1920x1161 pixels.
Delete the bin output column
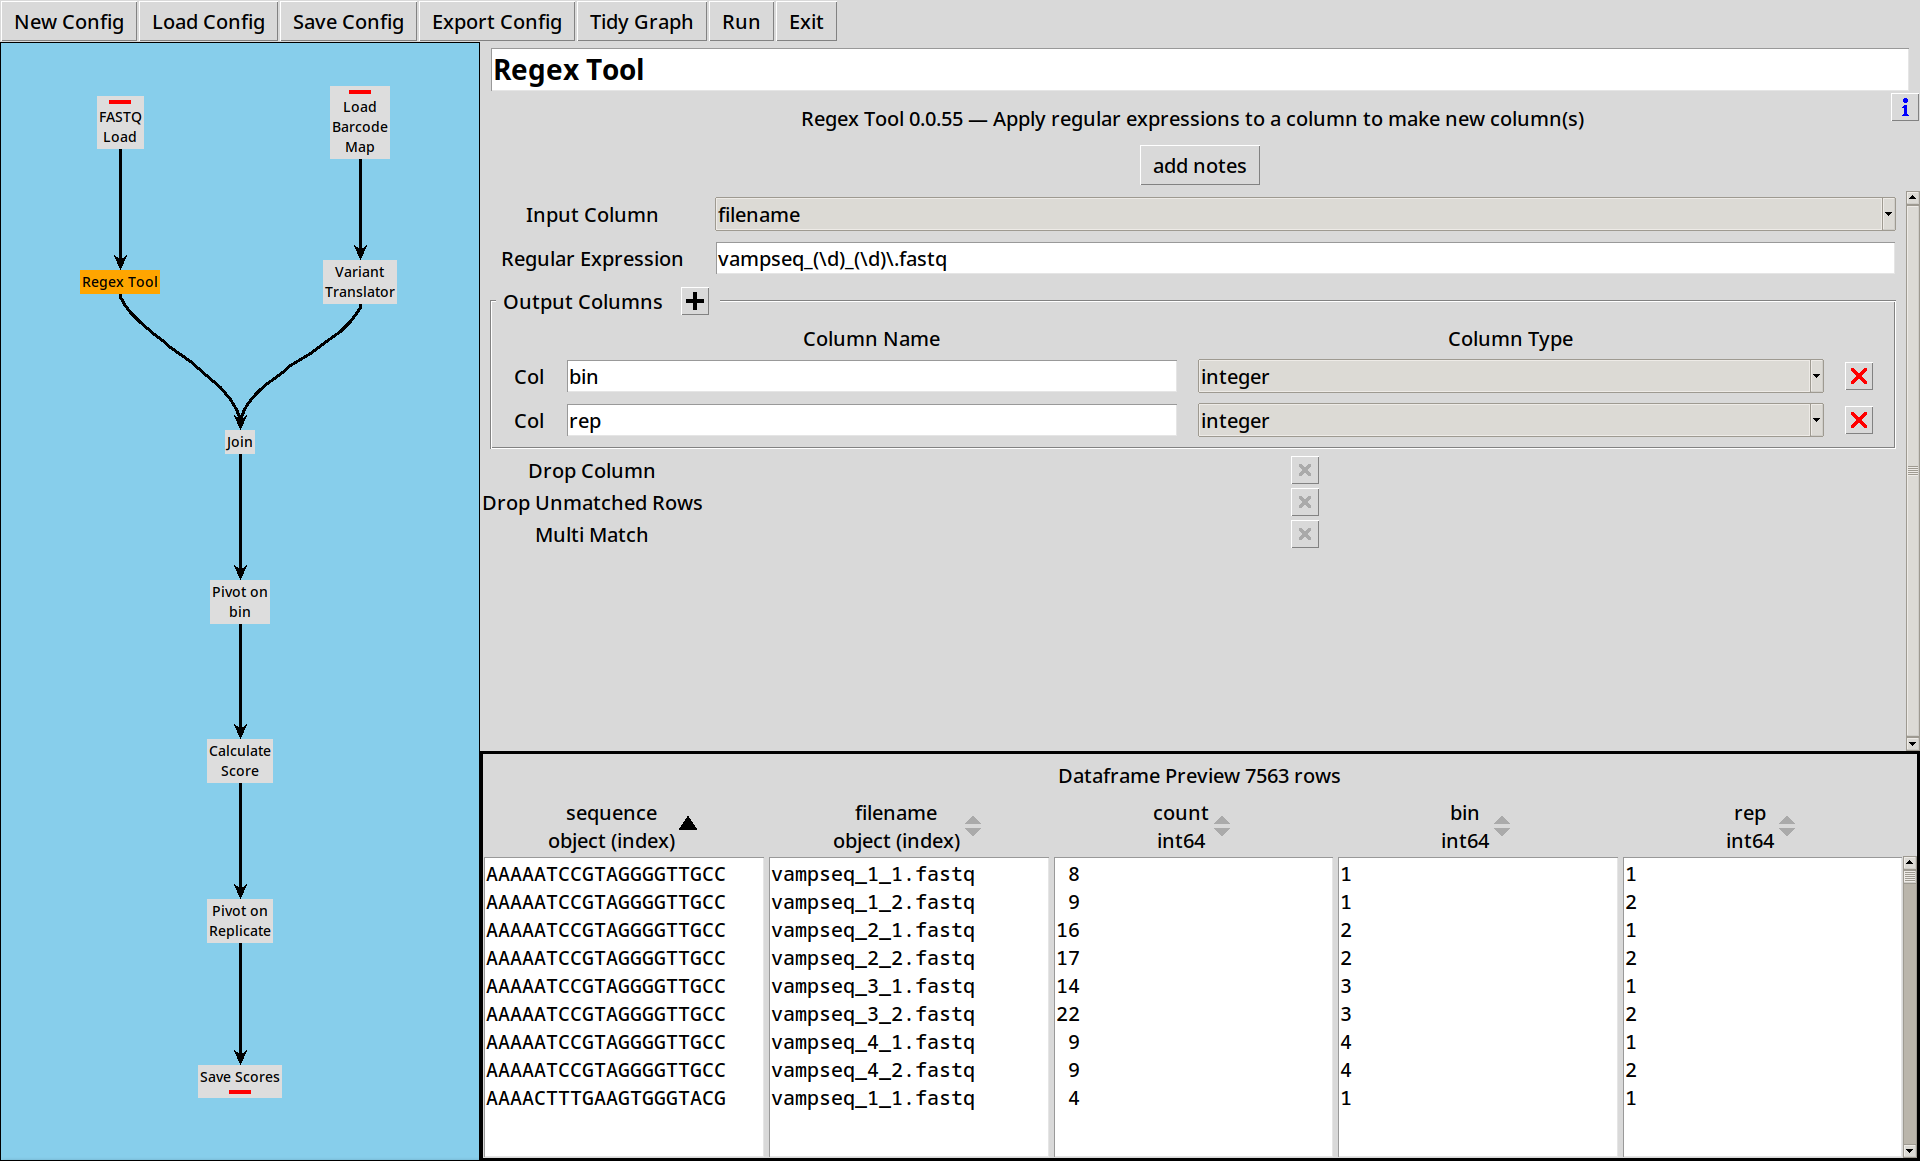point(1859,377)
